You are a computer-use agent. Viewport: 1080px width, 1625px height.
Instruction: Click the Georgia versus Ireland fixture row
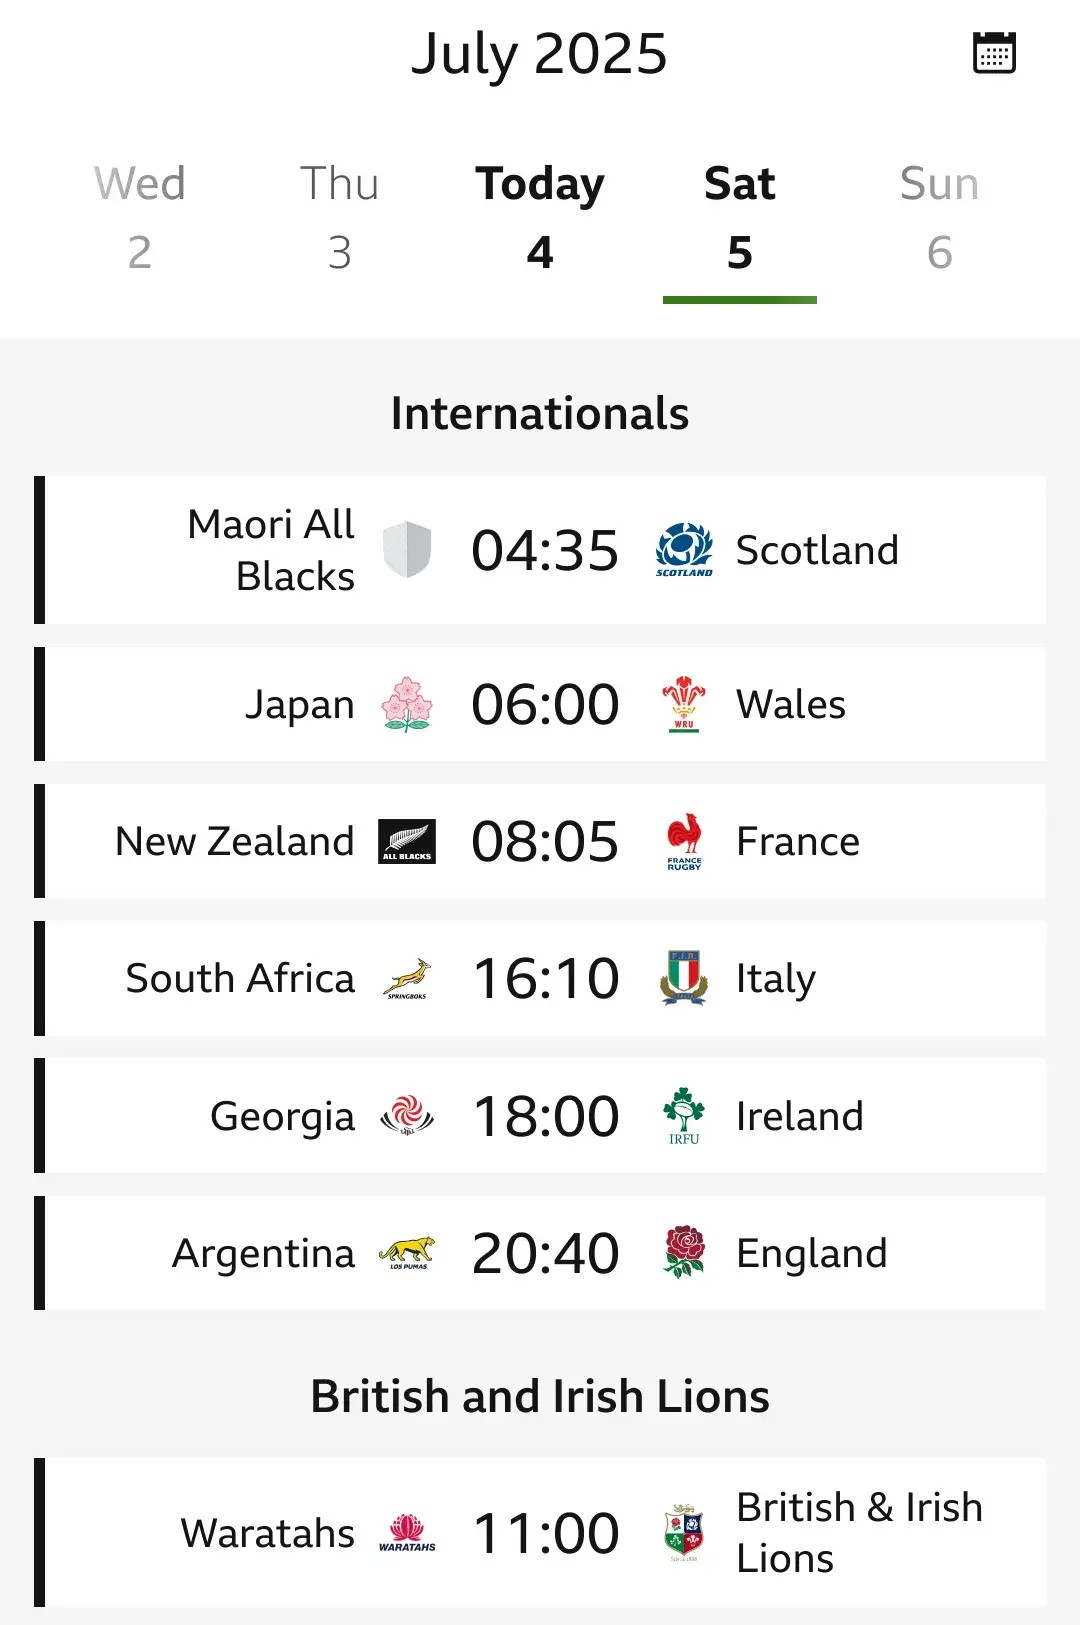pyautogui.click(x=540, y=1115)
